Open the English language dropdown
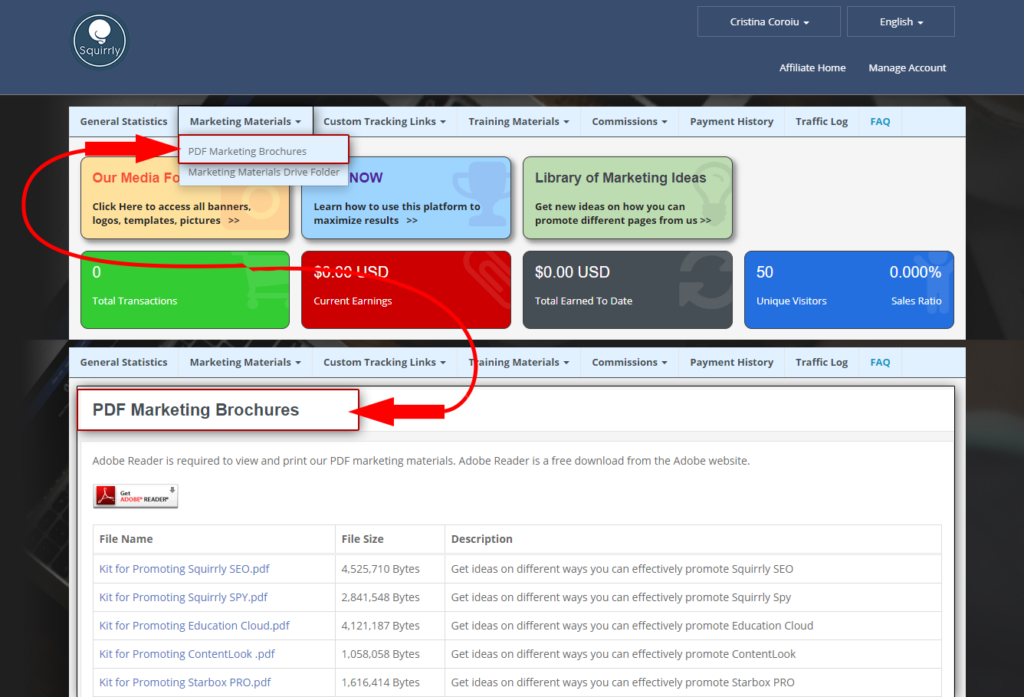 (901, 22)
